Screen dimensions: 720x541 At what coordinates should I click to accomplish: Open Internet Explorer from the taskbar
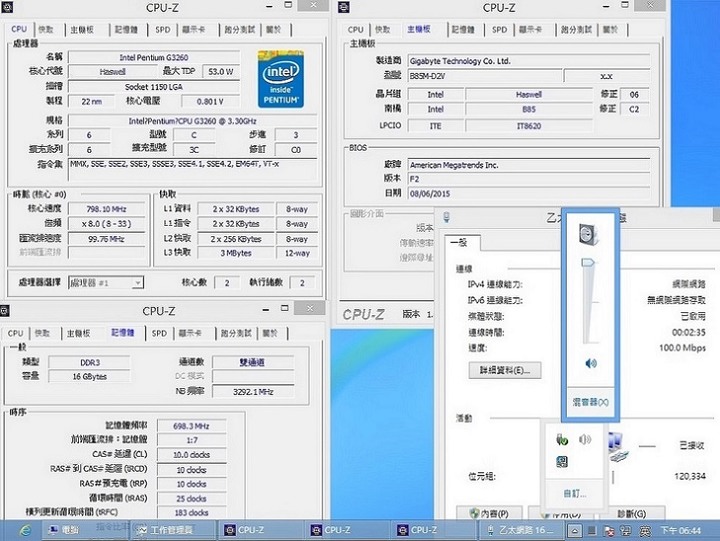26,530
